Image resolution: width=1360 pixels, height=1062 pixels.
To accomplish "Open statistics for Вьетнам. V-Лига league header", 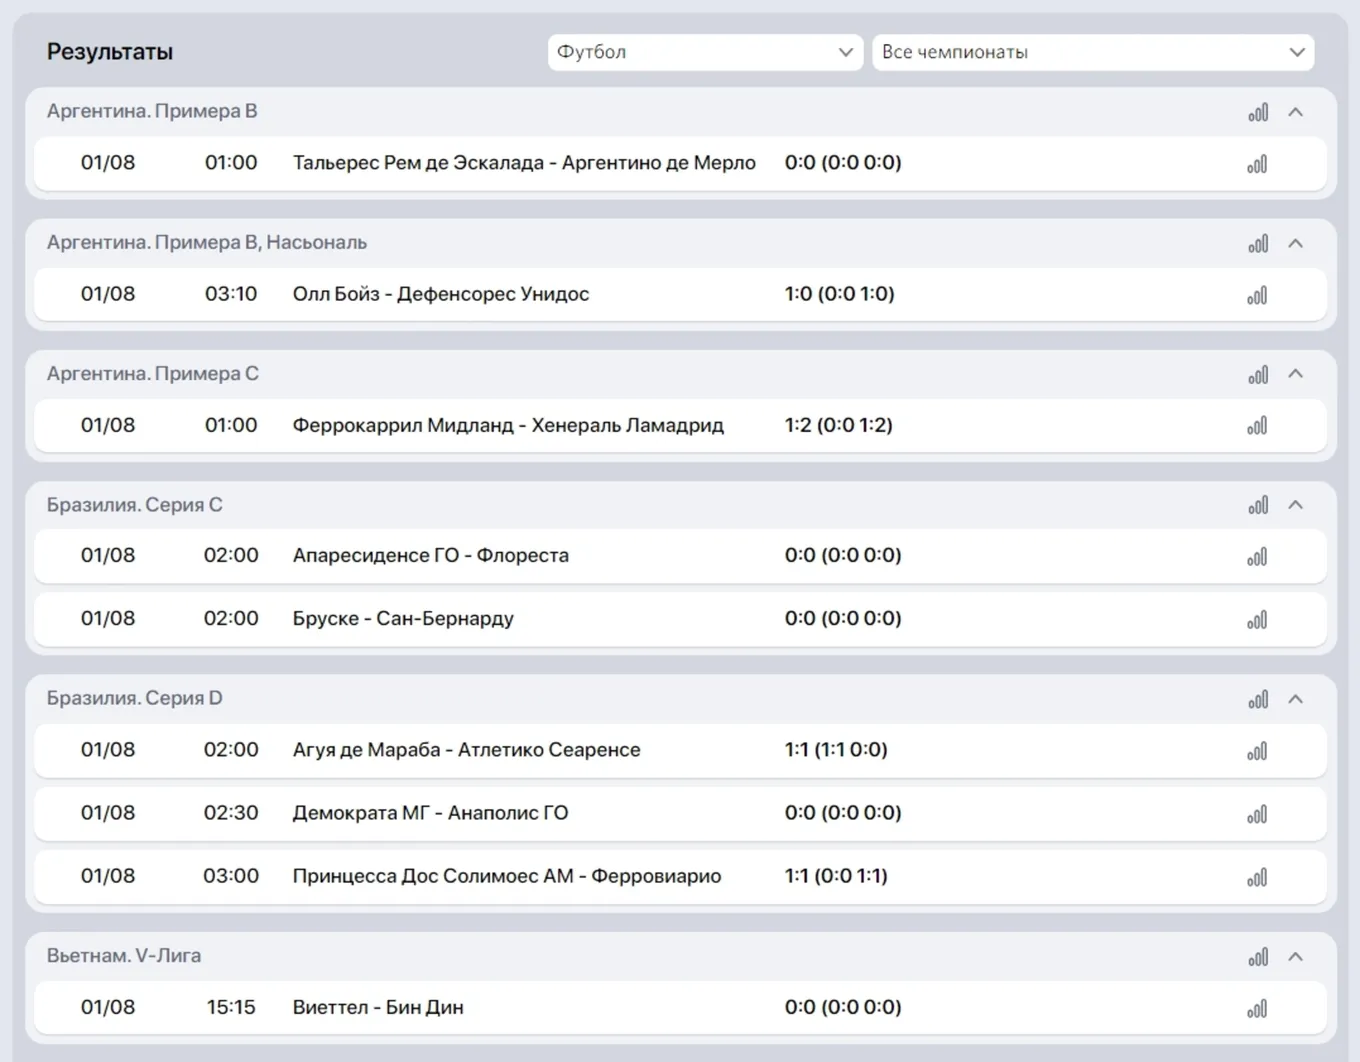I will 1258,957.
